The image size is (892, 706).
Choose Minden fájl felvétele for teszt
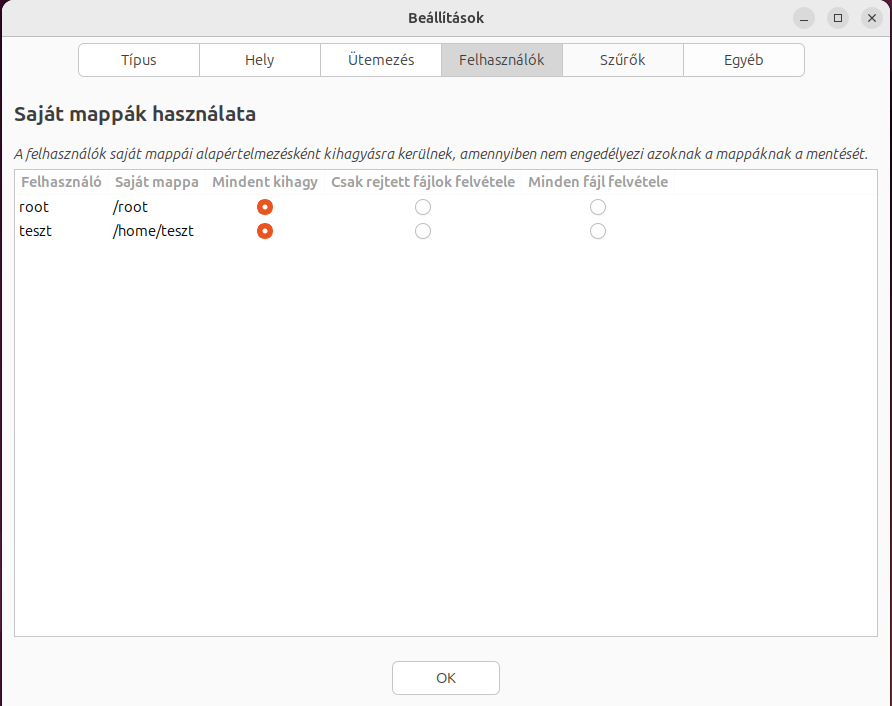coord(598,231)
